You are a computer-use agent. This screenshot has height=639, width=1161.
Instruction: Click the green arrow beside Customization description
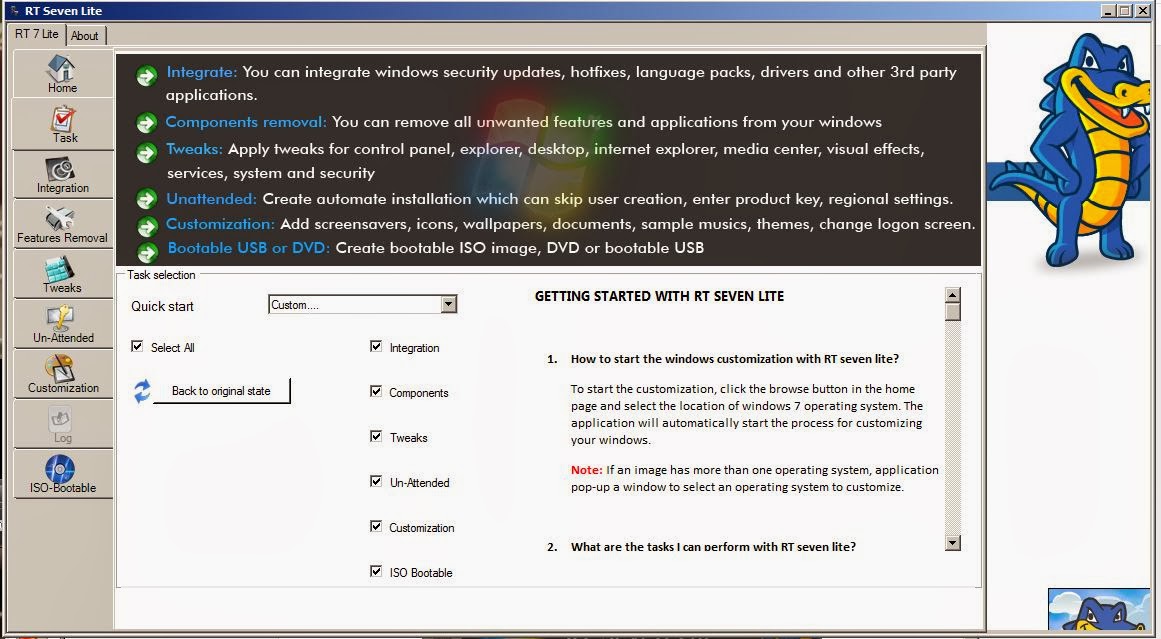147,226
